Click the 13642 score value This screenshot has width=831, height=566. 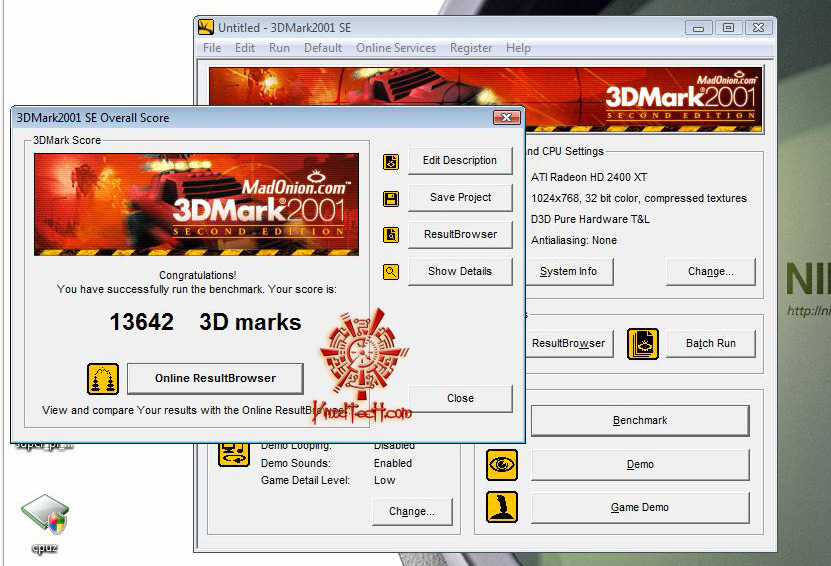click(x=142, y=322)
